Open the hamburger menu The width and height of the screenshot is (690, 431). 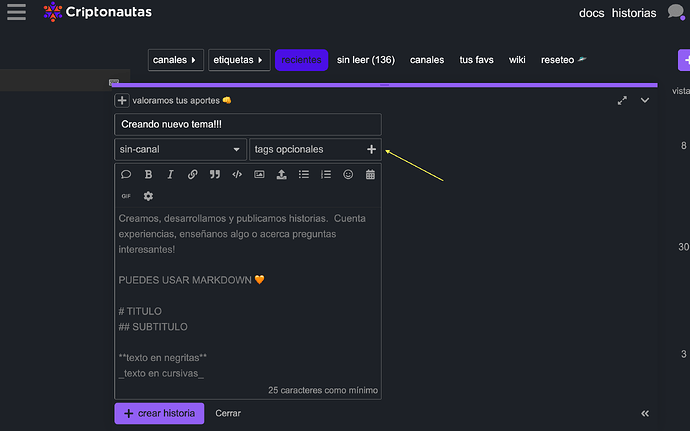16,13
